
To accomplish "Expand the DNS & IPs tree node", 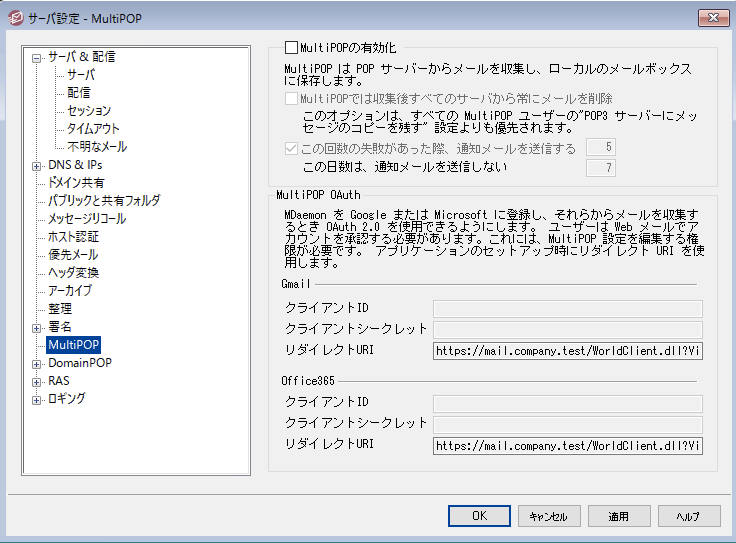I will (37, 165).
